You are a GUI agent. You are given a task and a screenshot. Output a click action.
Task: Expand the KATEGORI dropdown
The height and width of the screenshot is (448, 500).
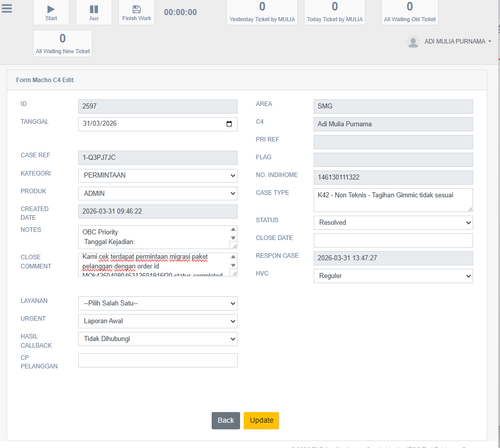click(x=158, y=176)
